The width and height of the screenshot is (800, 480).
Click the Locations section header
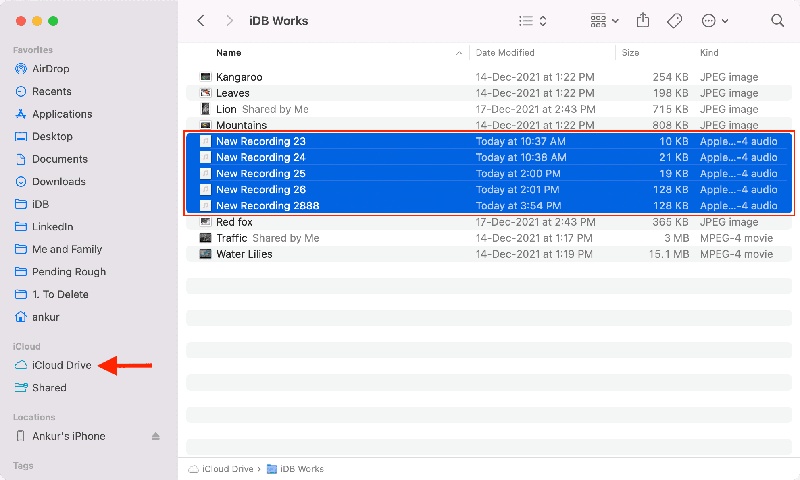pos(34,417)
